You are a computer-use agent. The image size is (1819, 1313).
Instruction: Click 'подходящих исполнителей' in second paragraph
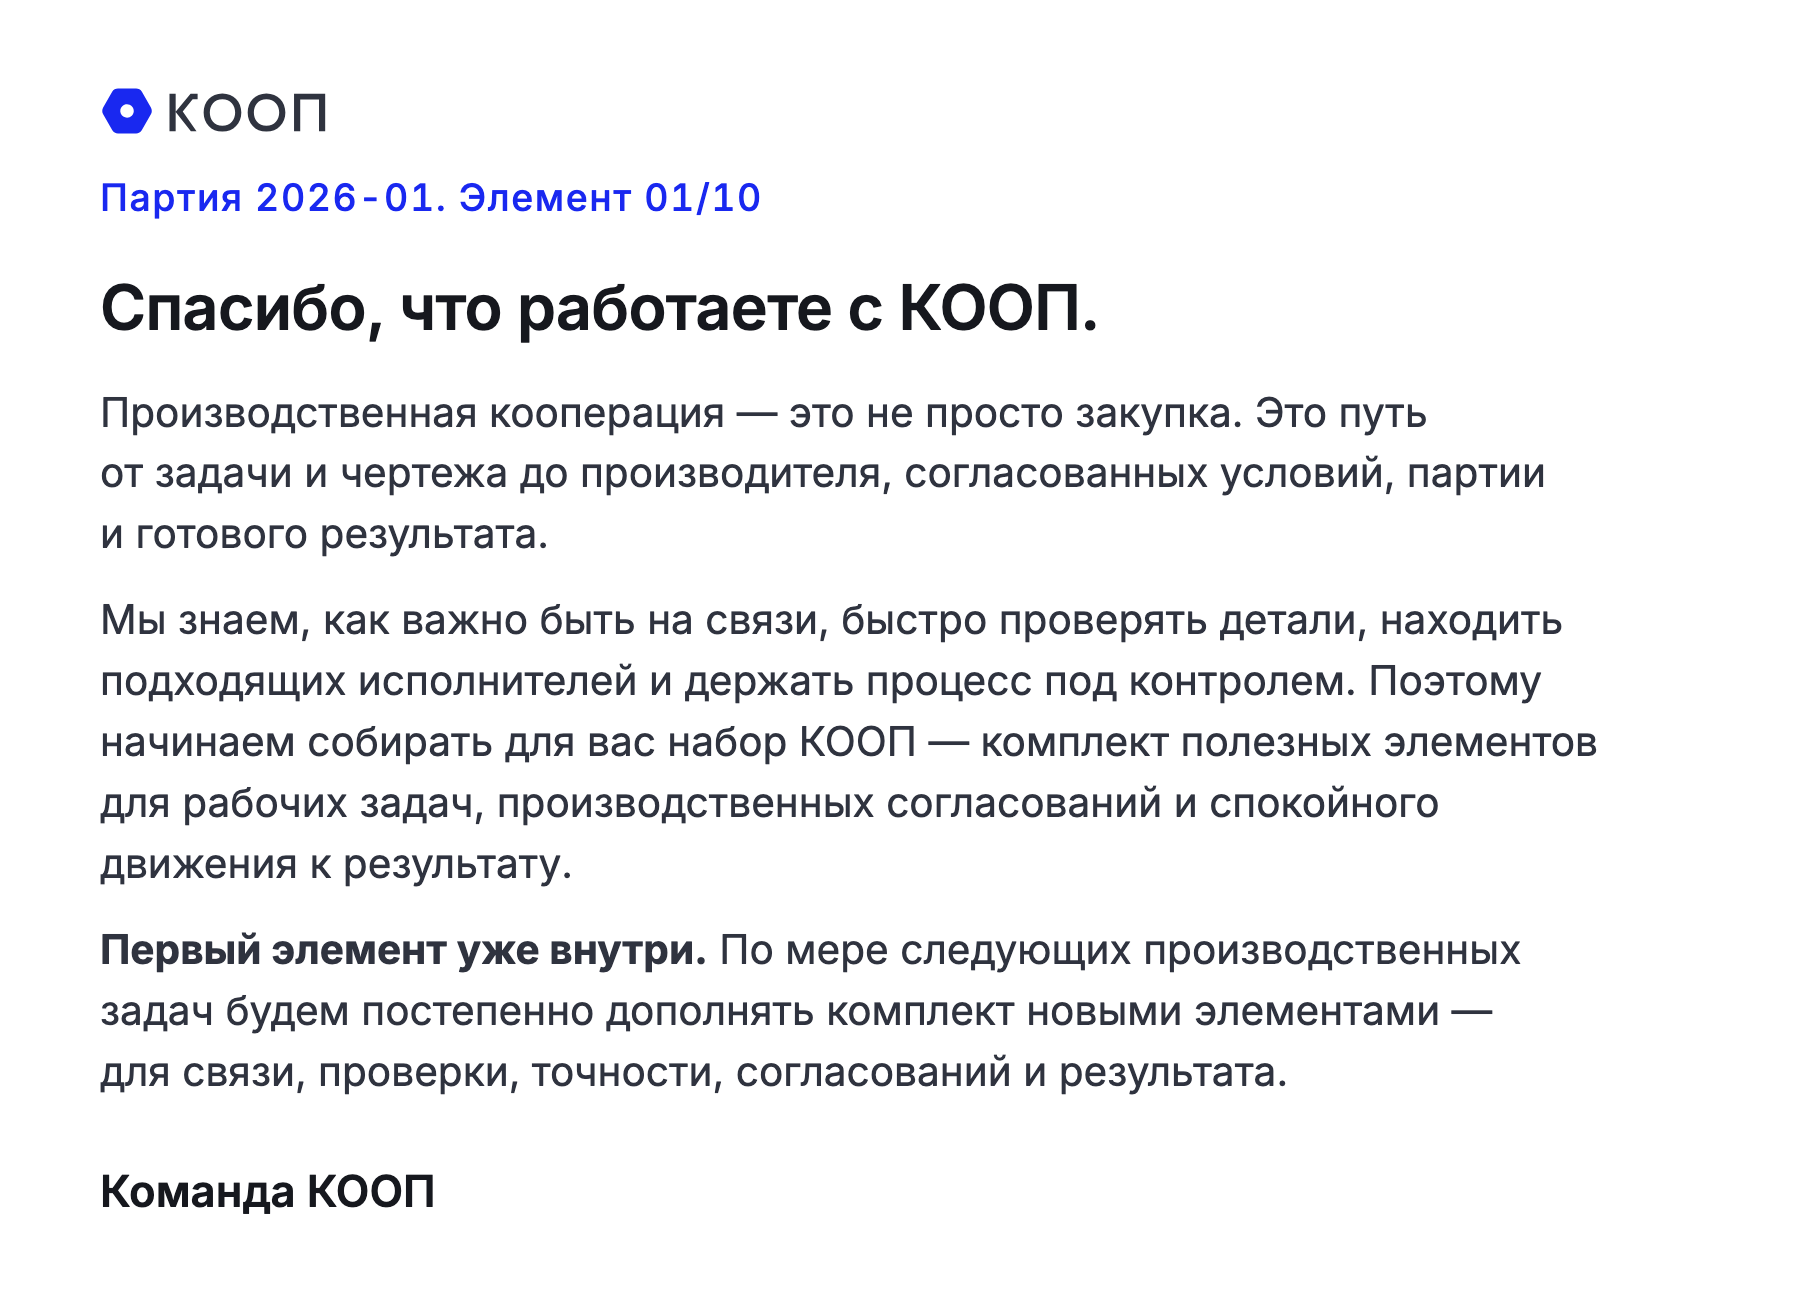pos(369,682)
